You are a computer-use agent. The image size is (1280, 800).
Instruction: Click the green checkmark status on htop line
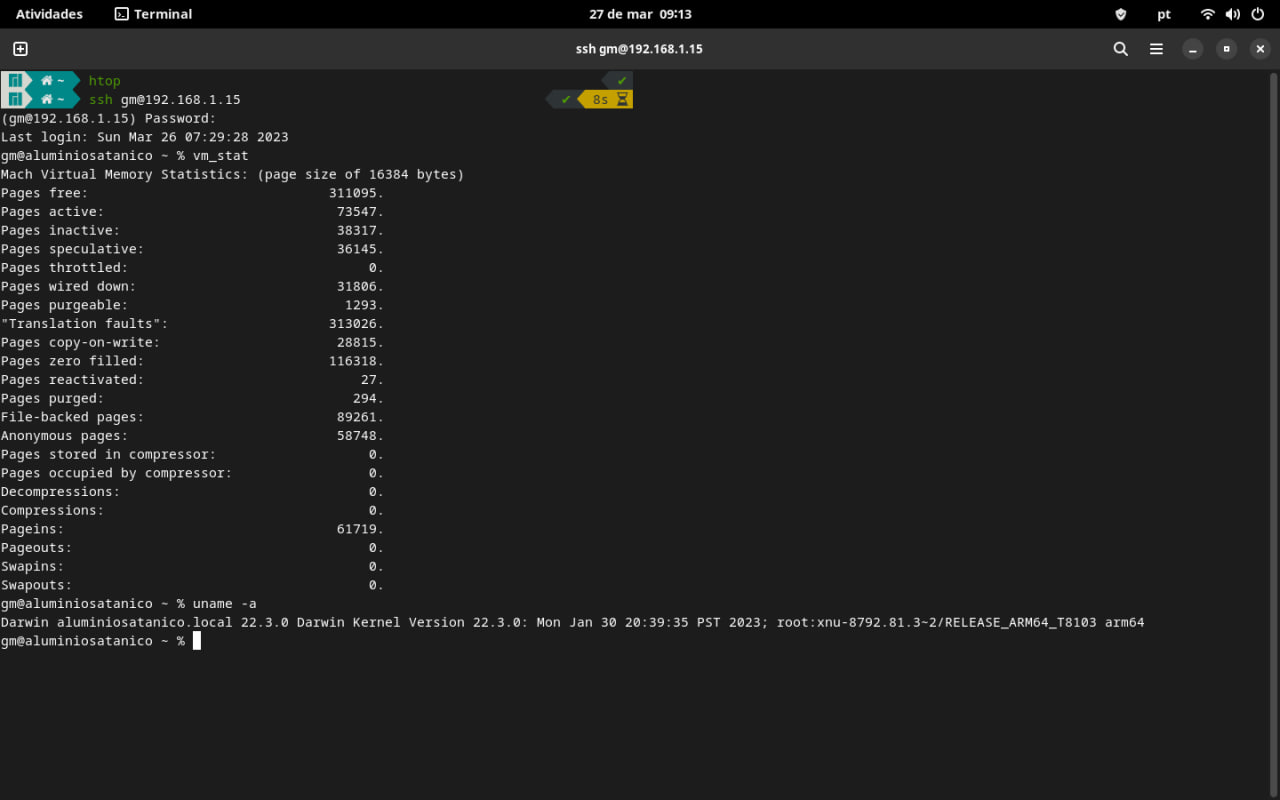(622, 80)
